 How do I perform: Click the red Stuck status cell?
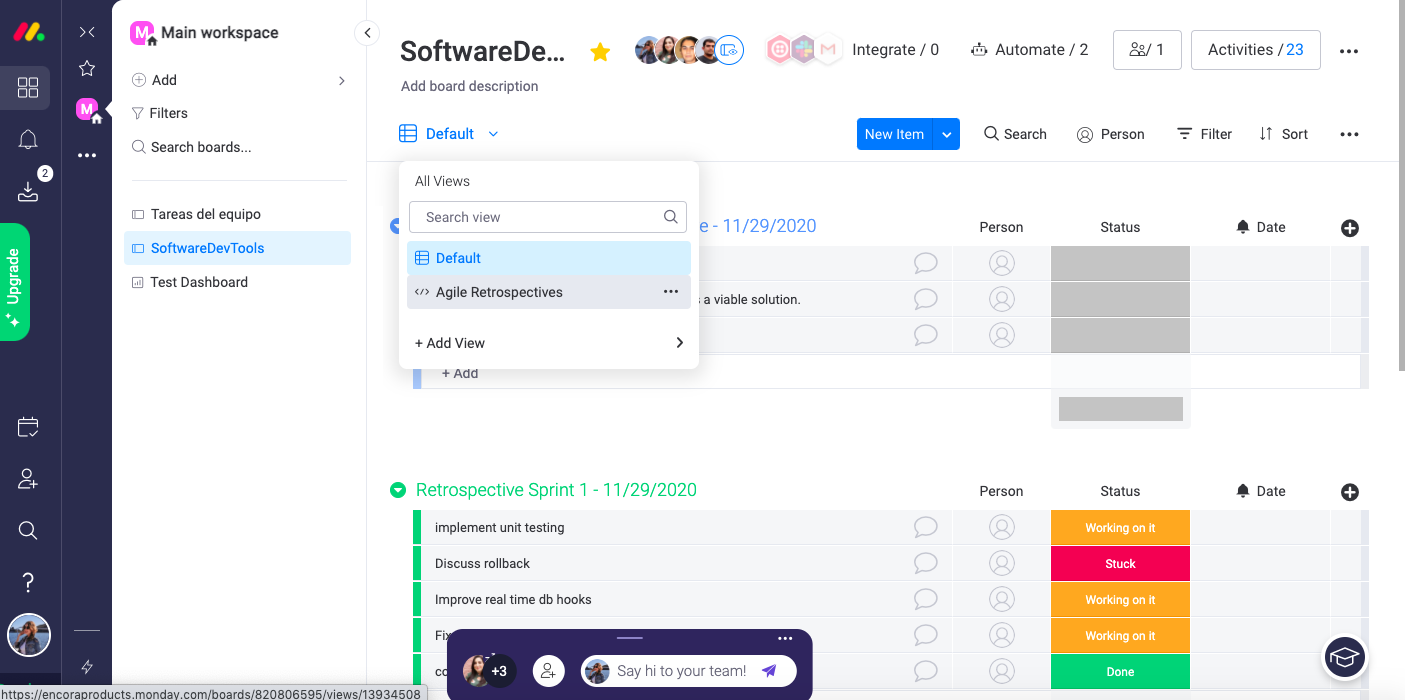pos(1120,564)
